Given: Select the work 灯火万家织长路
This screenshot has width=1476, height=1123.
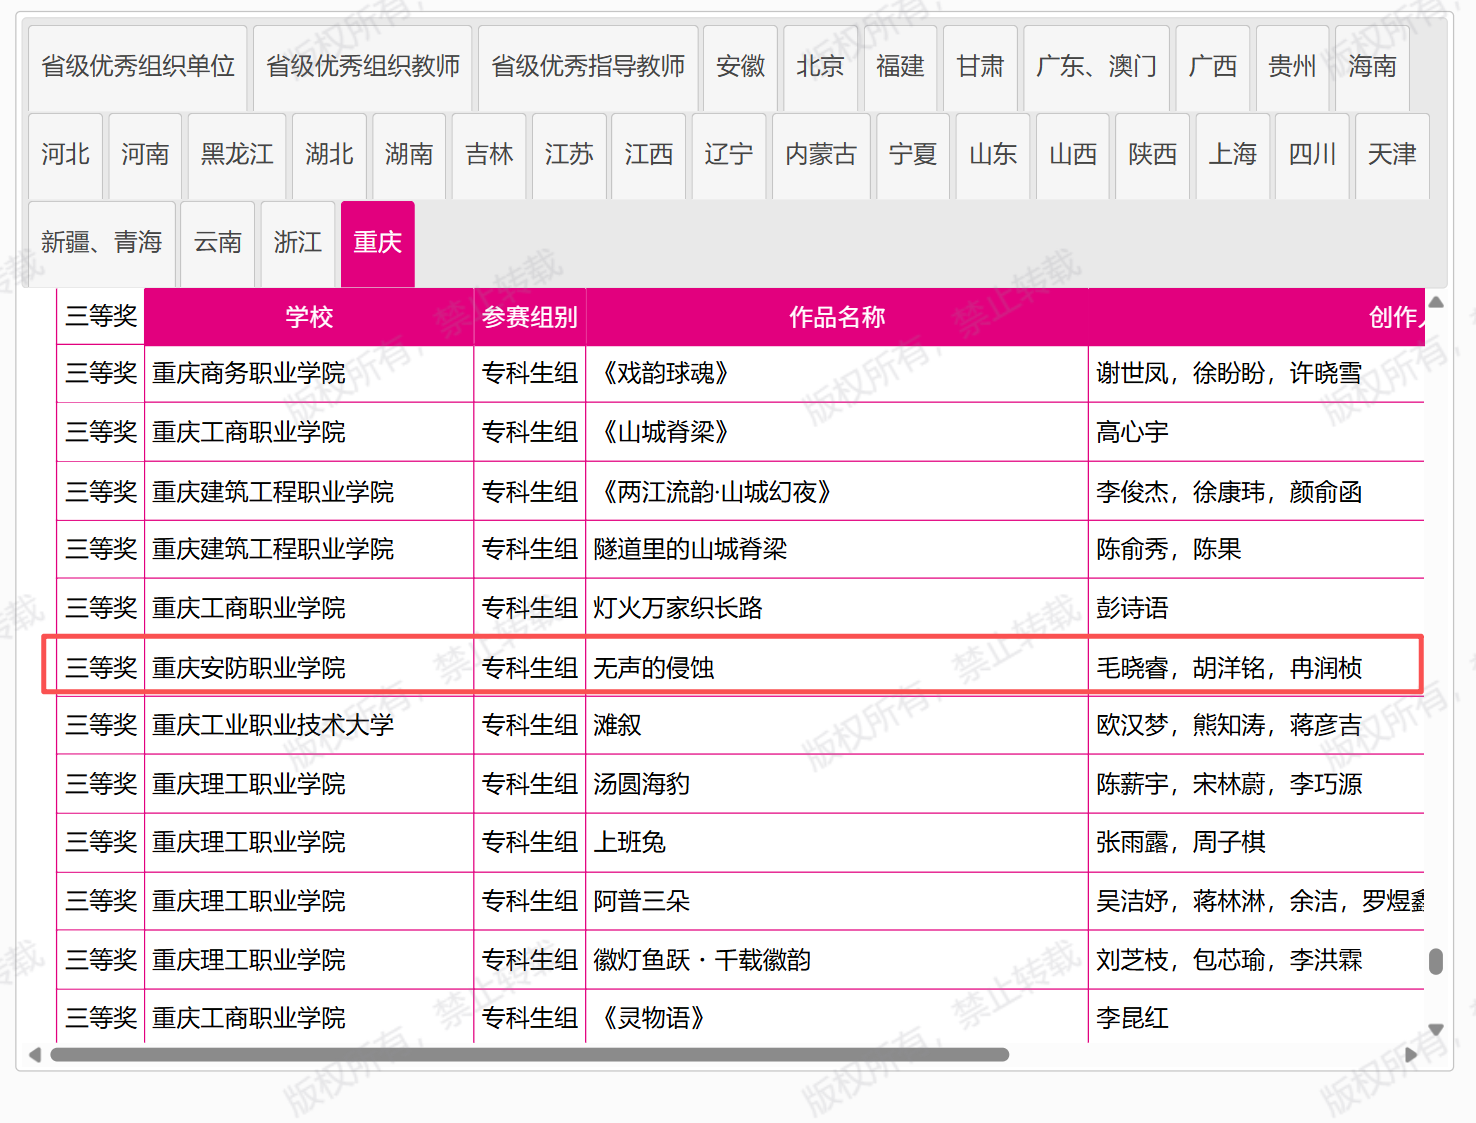Looking at the screenshot, I should 678,608.
